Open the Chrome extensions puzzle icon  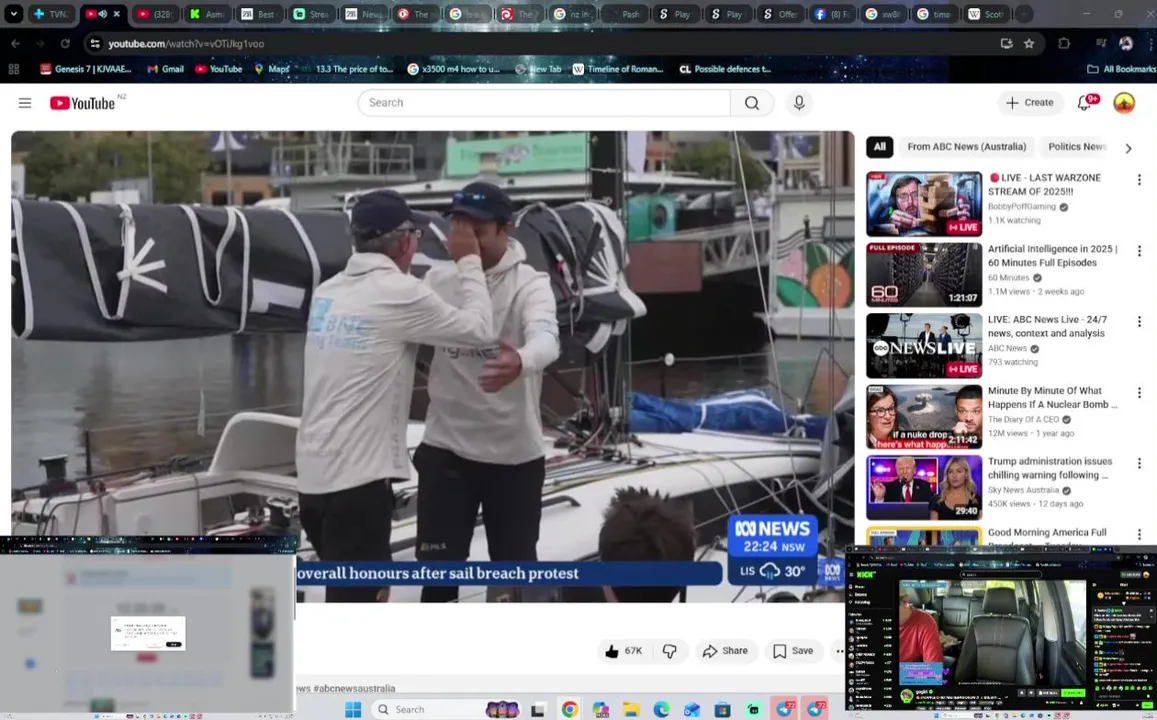pos(1064,44)
